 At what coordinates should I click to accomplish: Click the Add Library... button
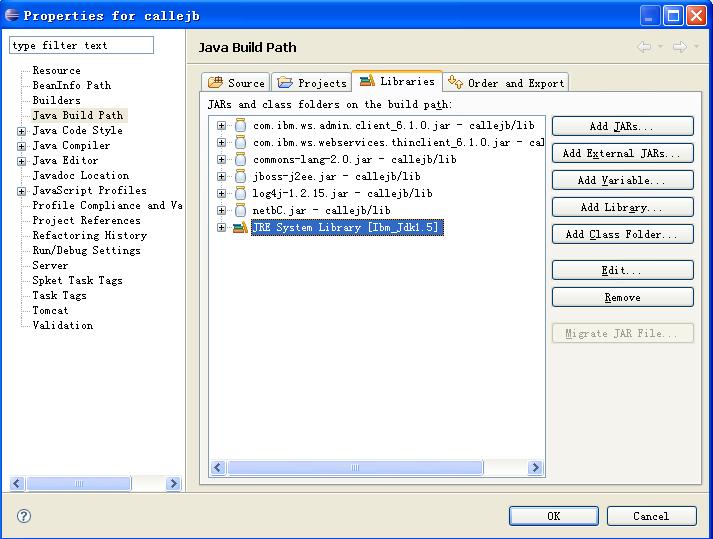[x=623, y=207]
